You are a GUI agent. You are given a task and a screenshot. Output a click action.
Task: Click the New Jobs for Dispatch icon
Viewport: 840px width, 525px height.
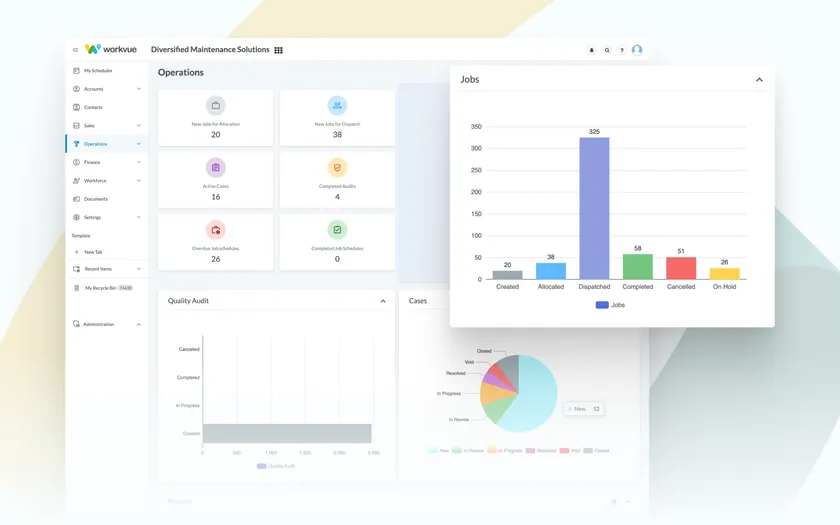(337, 106)
